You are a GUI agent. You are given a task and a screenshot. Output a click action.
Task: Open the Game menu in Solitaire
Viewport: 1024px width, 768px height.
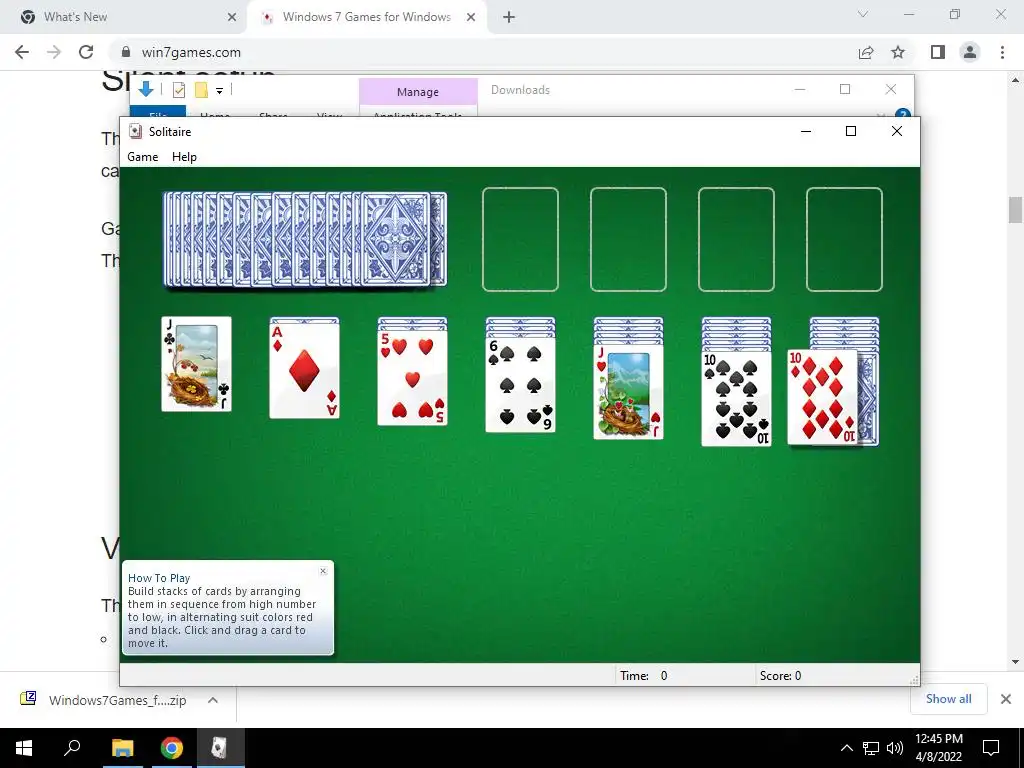point(142,157)
